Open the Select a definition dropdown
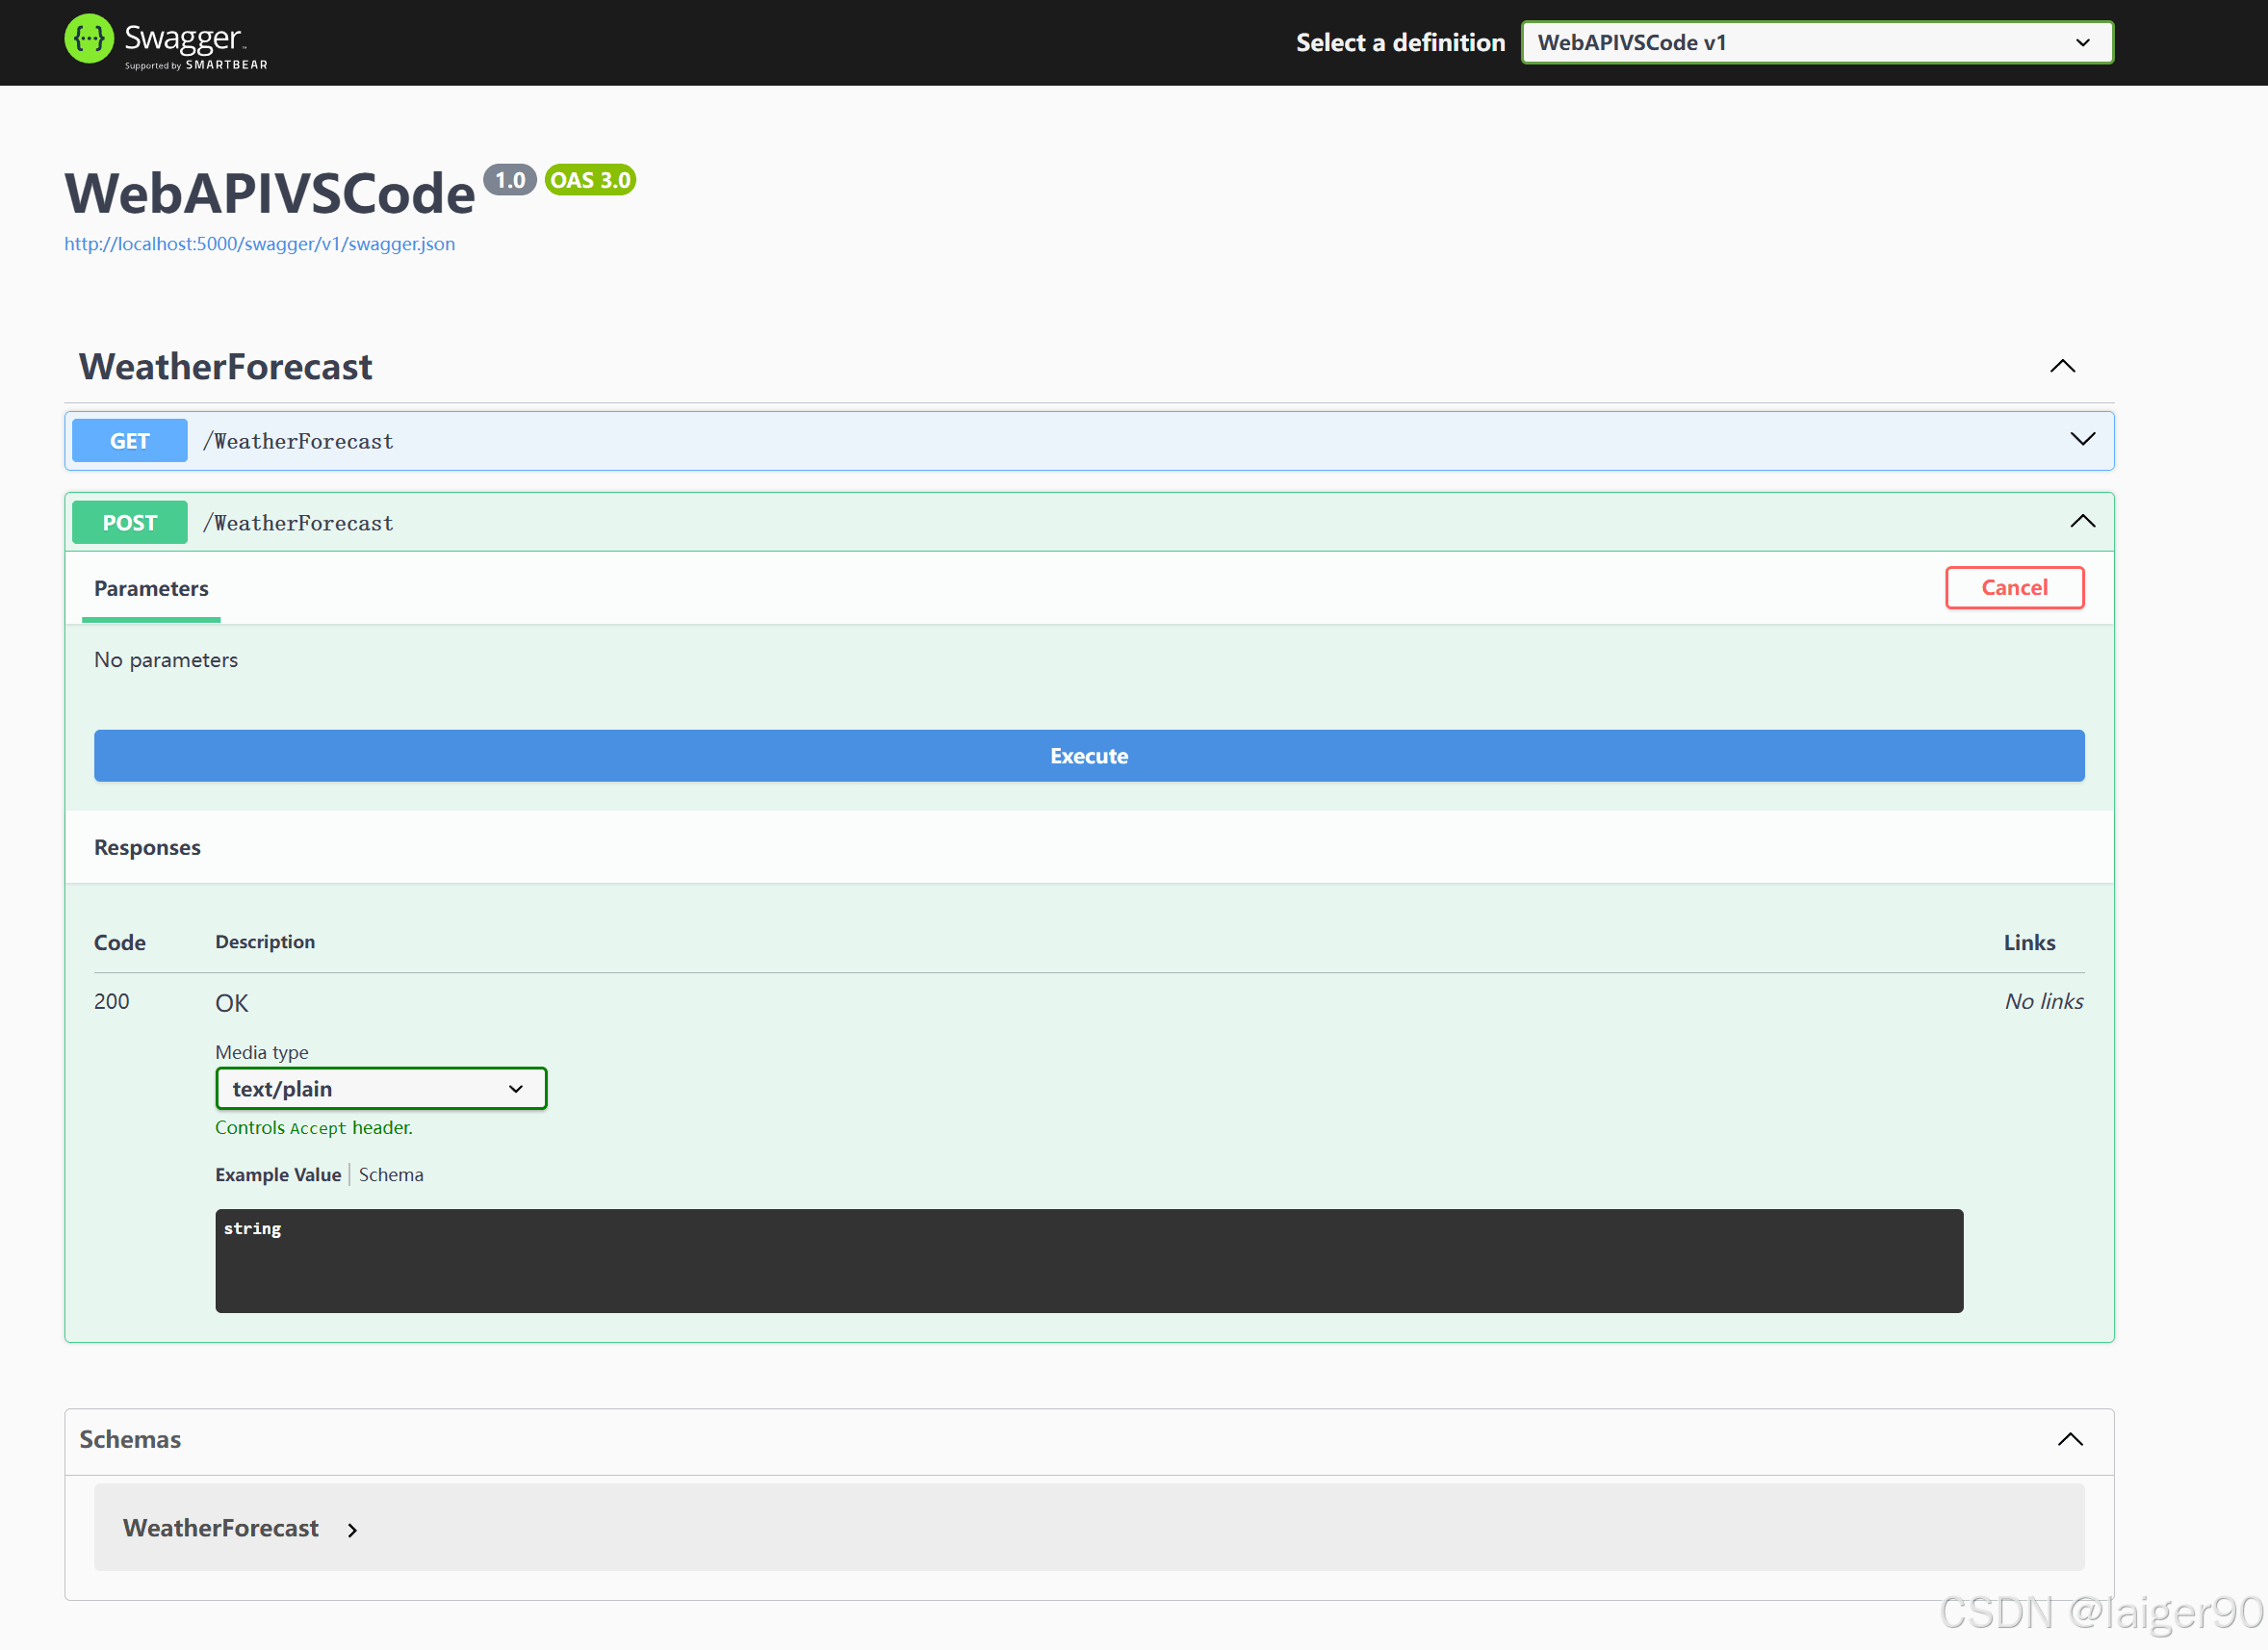 [x=1817, y=43]
